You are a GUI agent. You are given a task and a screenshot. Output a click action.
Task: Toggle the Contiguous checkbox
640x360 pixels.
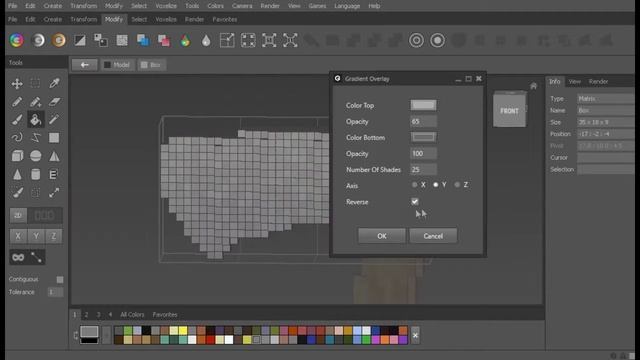60,280
